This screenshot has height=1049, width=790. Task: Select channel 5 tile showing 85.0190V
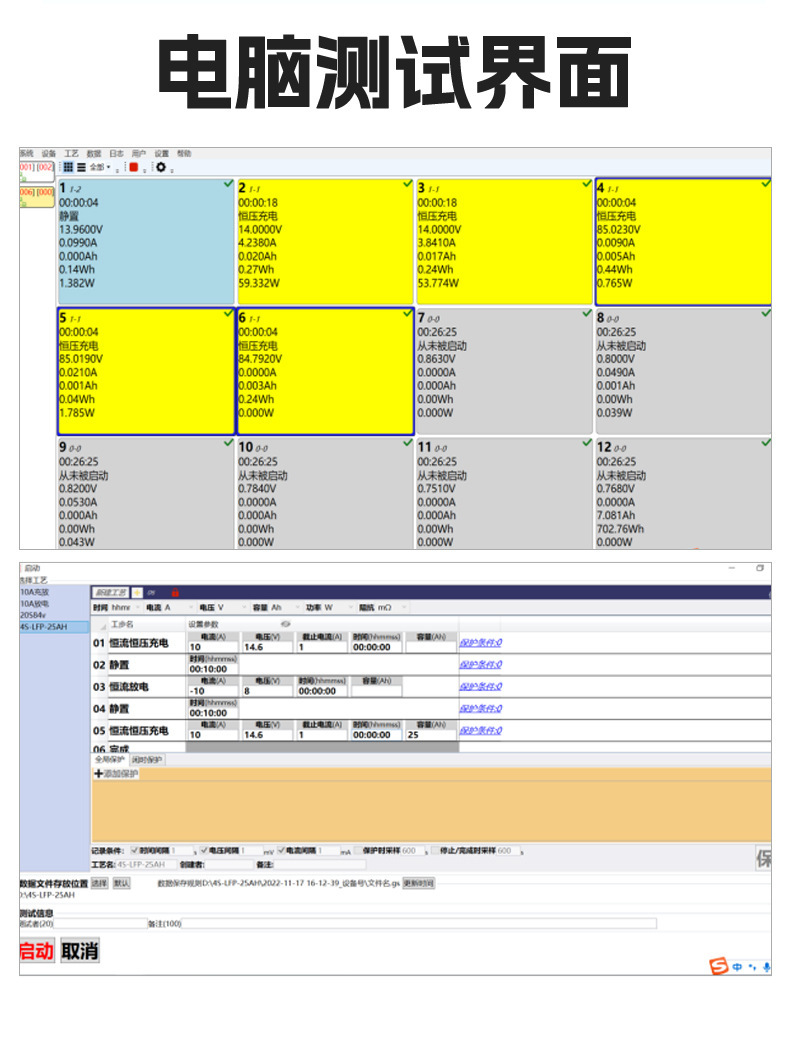(145, 371)
